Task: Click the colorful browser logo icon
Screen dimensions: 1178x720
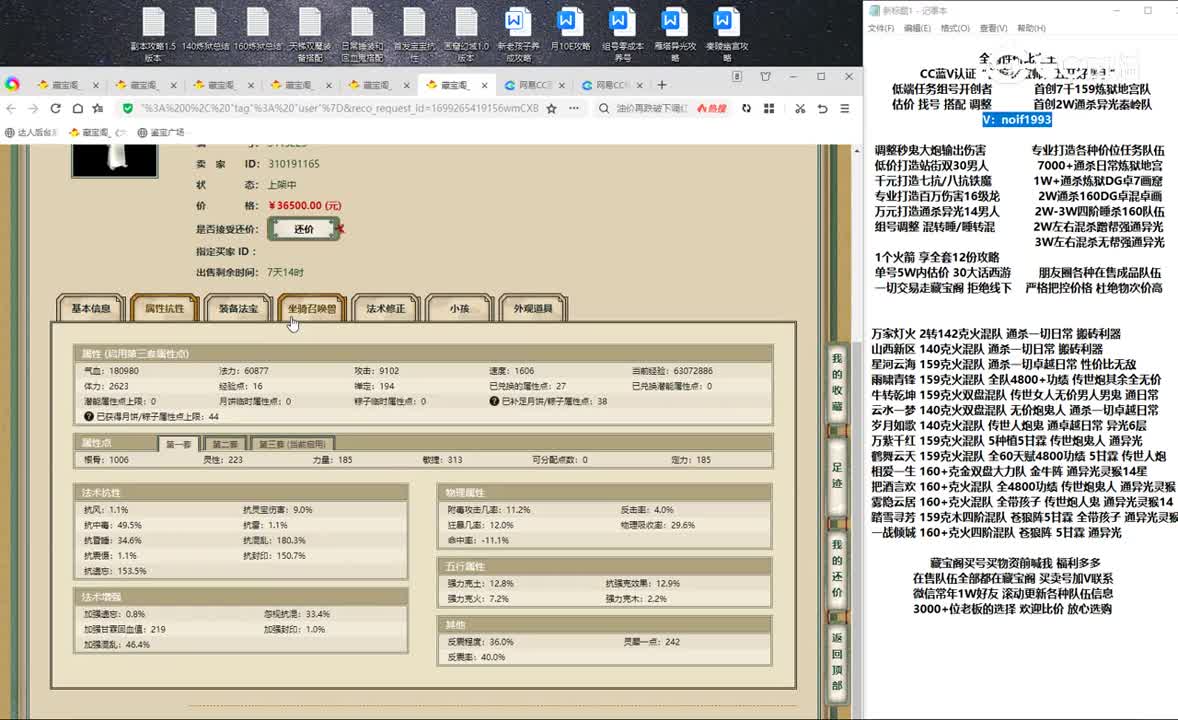Action: 12,84
